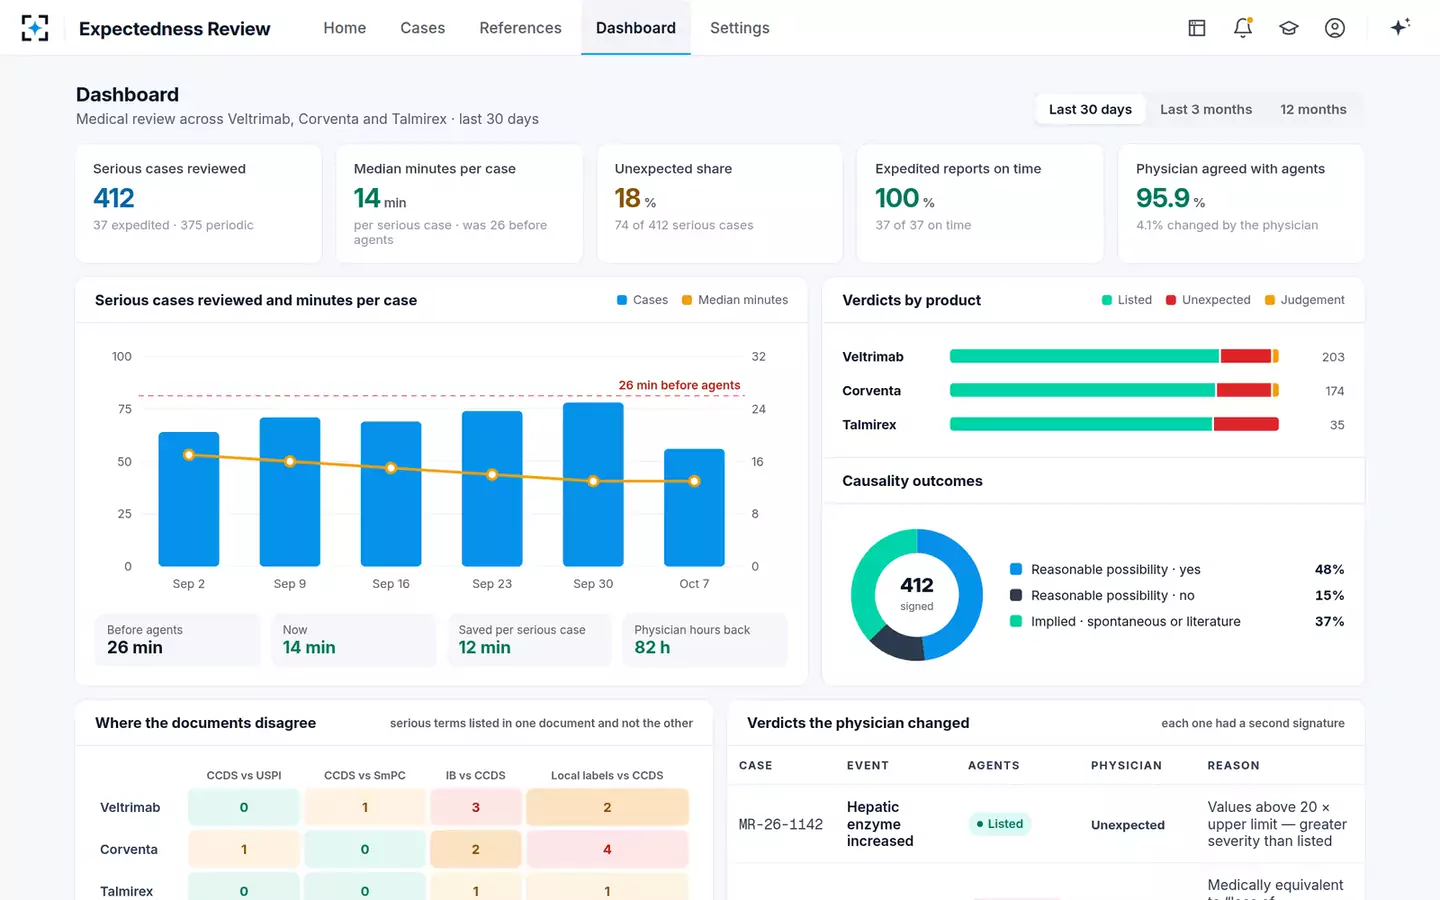Click the Saved per serious case tile

tap(529, 640)
